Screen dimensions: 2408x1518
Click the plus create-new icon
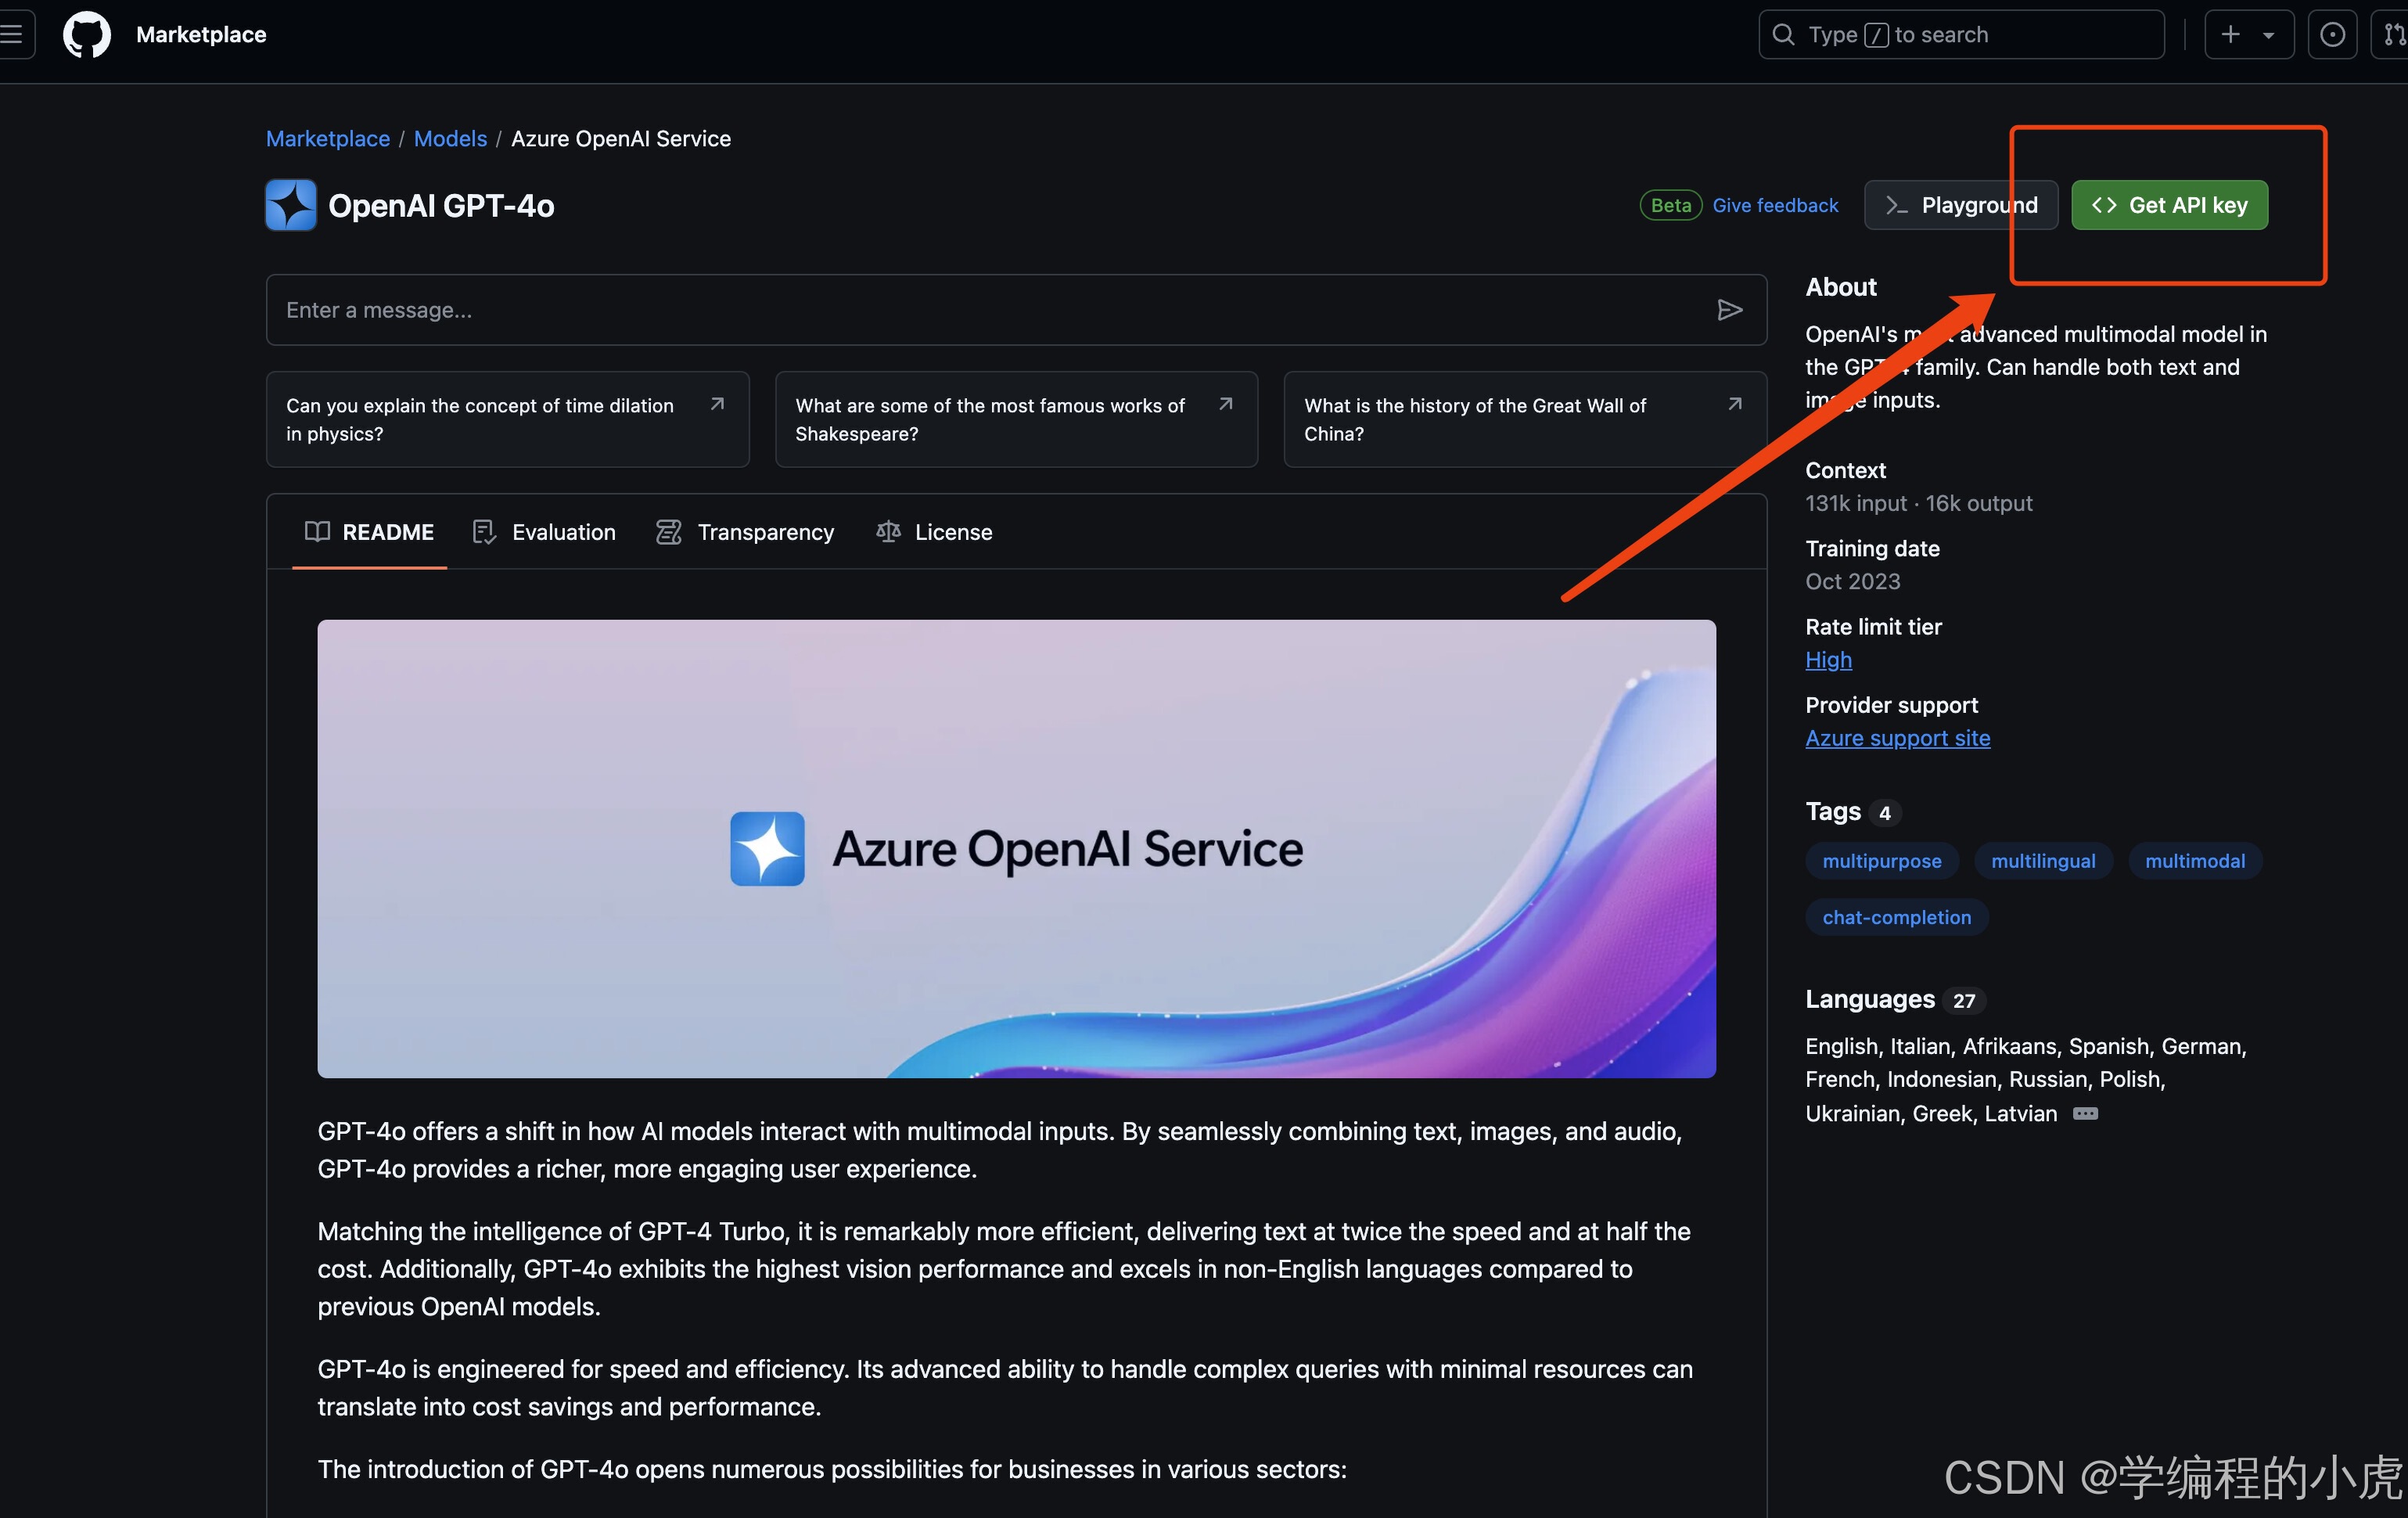pyautogui.click(x=2231, y=34)
